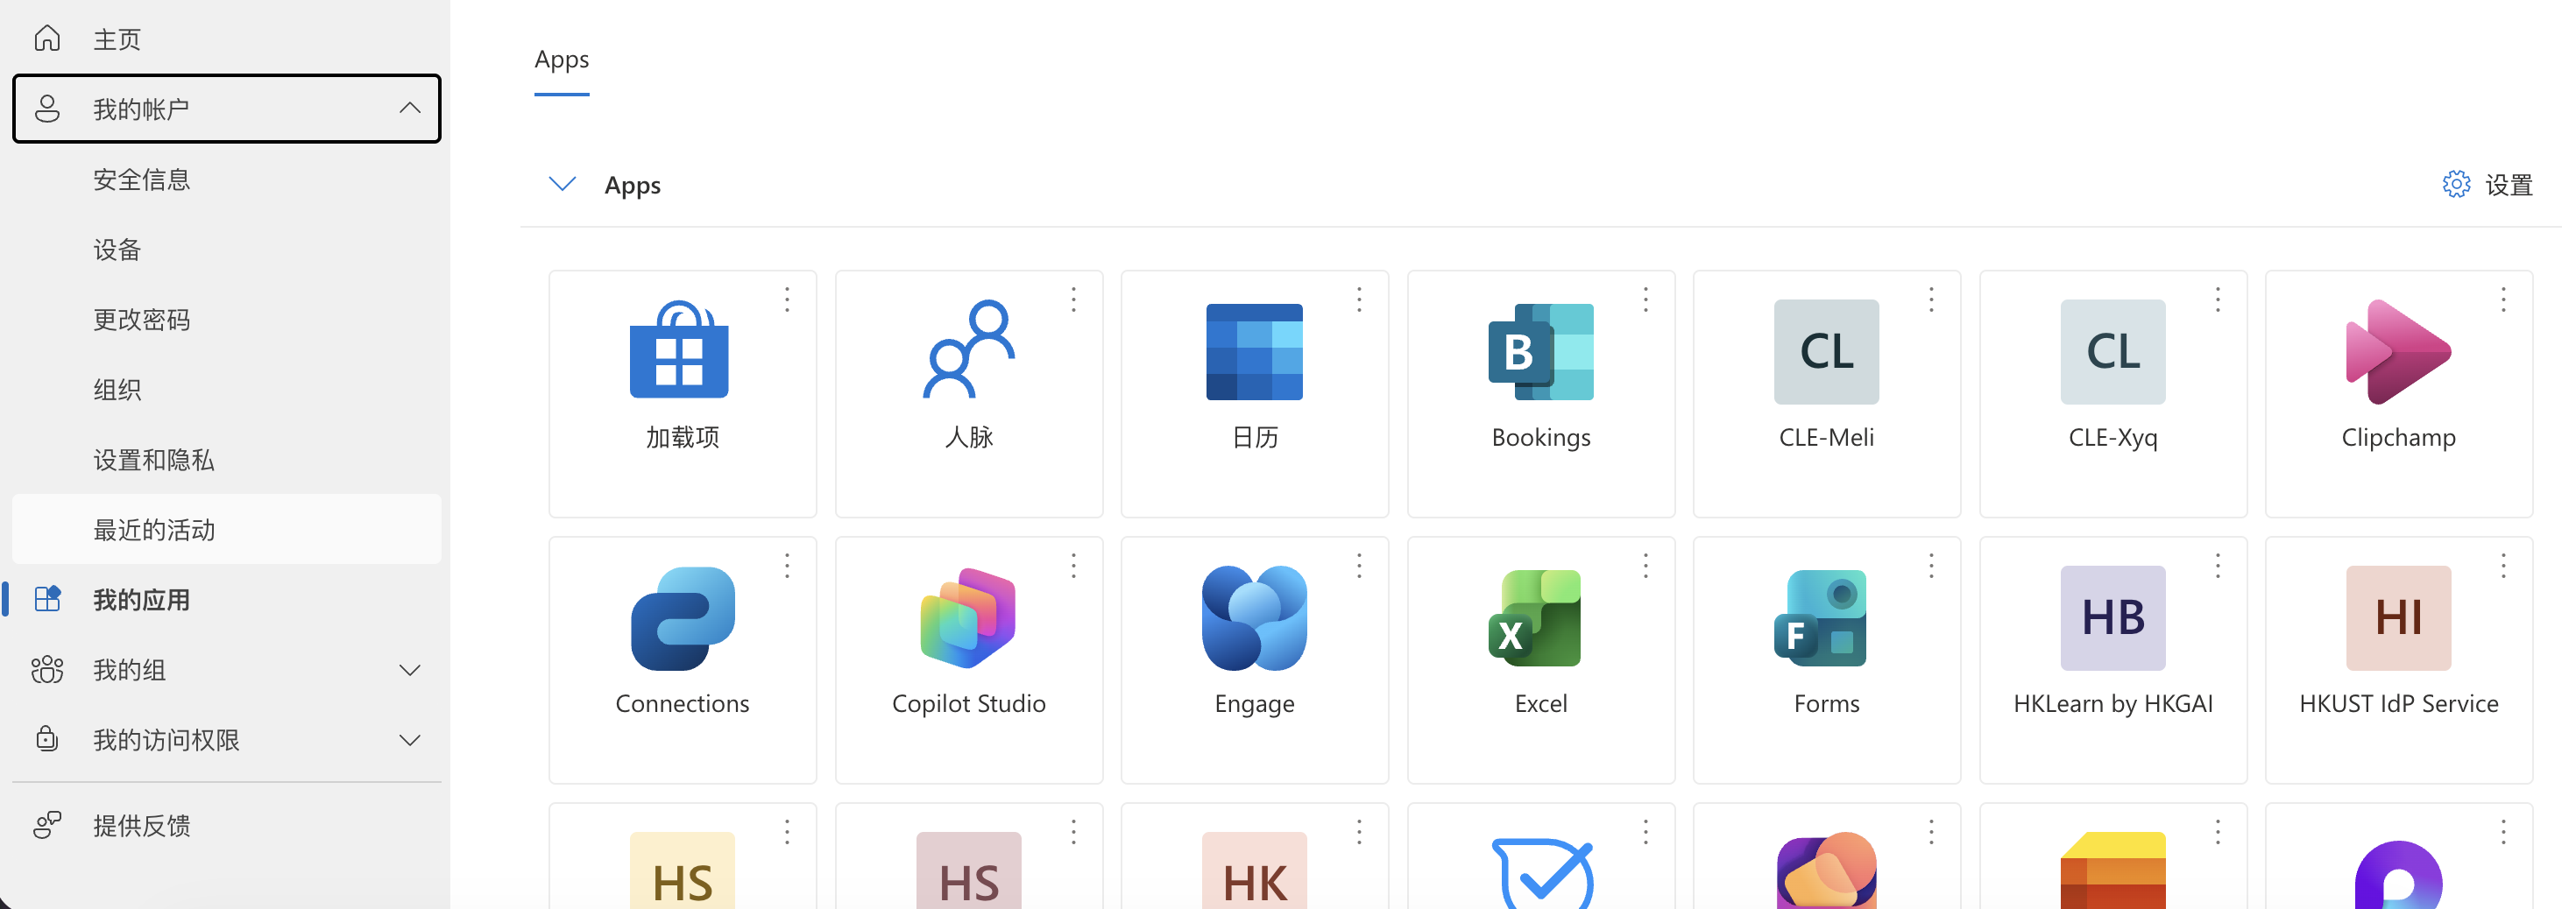This screenshot has height=909, width=2576.
Task: Launch the Excel app tile
Action: (1540, 660)
